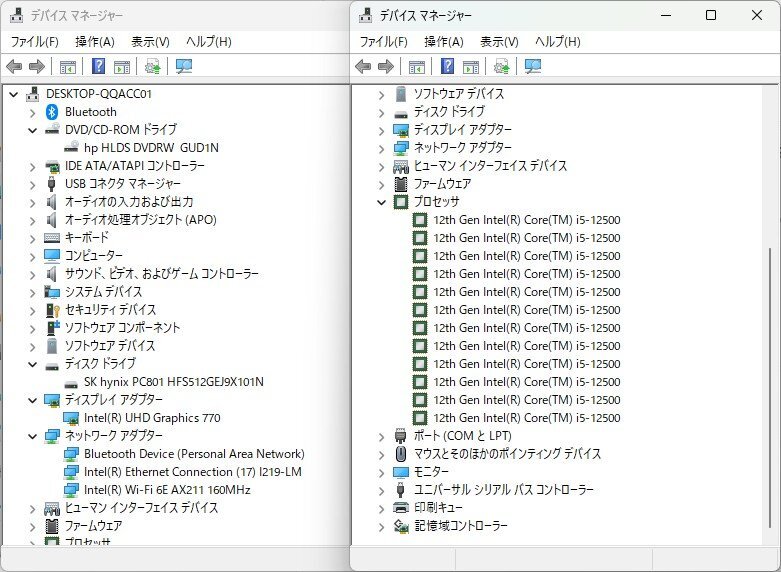Minimize the right デバイス マネージャー window
Screen dimensions: 781x572
666,15
